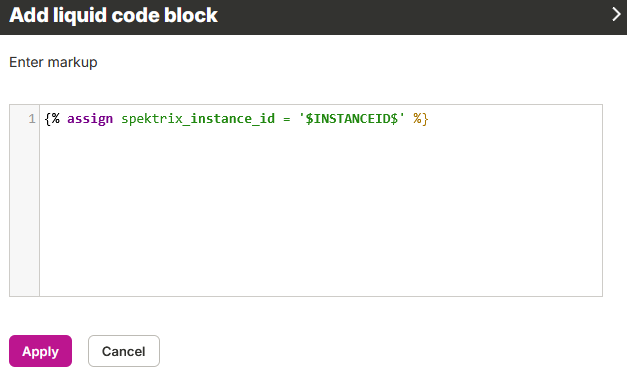
Task: Click the 'Add liquid code block' title
Action: [114, 15]
